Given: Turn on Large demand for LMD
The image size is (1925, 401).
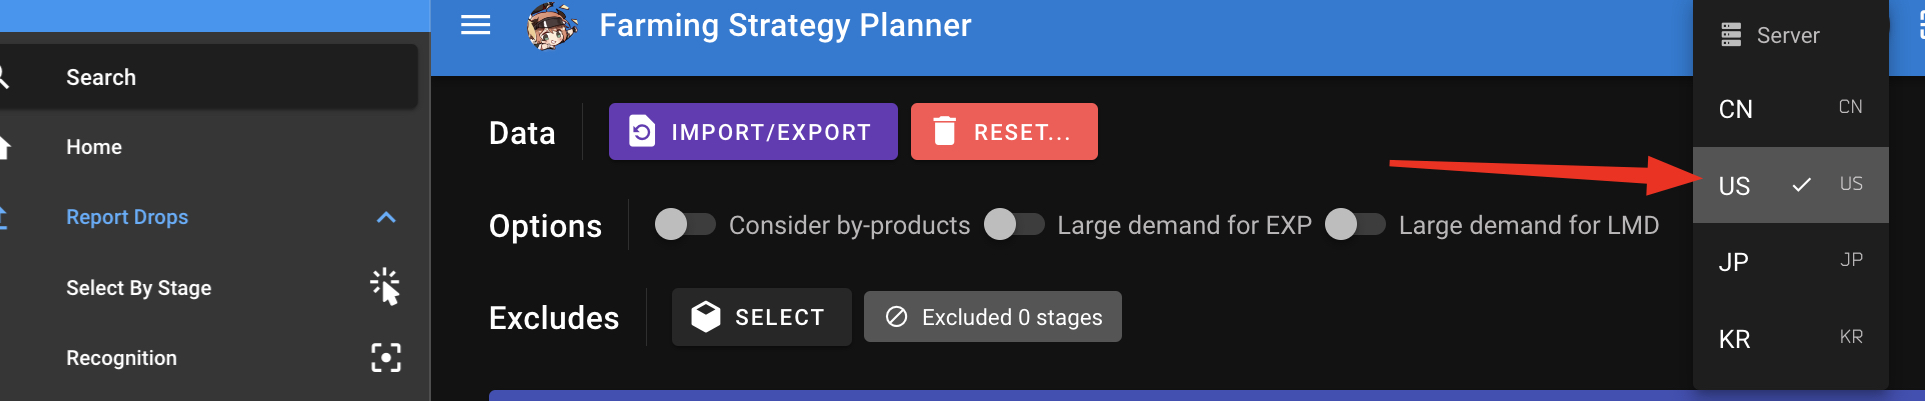Looking at the screenshot, I should click(1355, 225).
